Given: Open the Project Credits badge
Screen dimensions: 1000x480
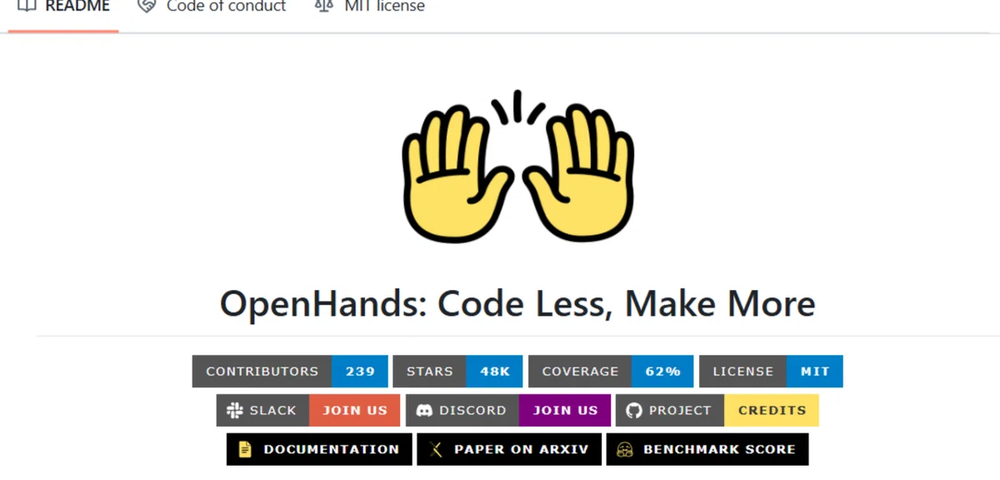Looking at the screenshot, I should [717, 410].
